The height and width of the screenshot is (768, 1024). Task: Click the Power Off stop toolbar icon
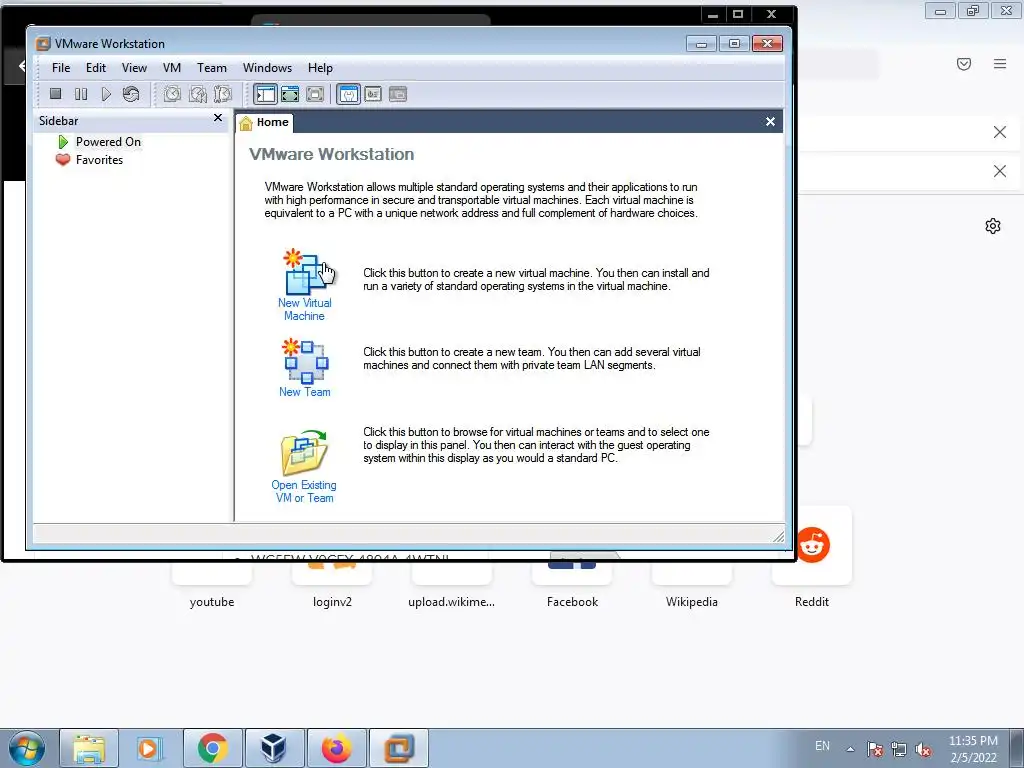pyautogui.click(x=56, y=94)
